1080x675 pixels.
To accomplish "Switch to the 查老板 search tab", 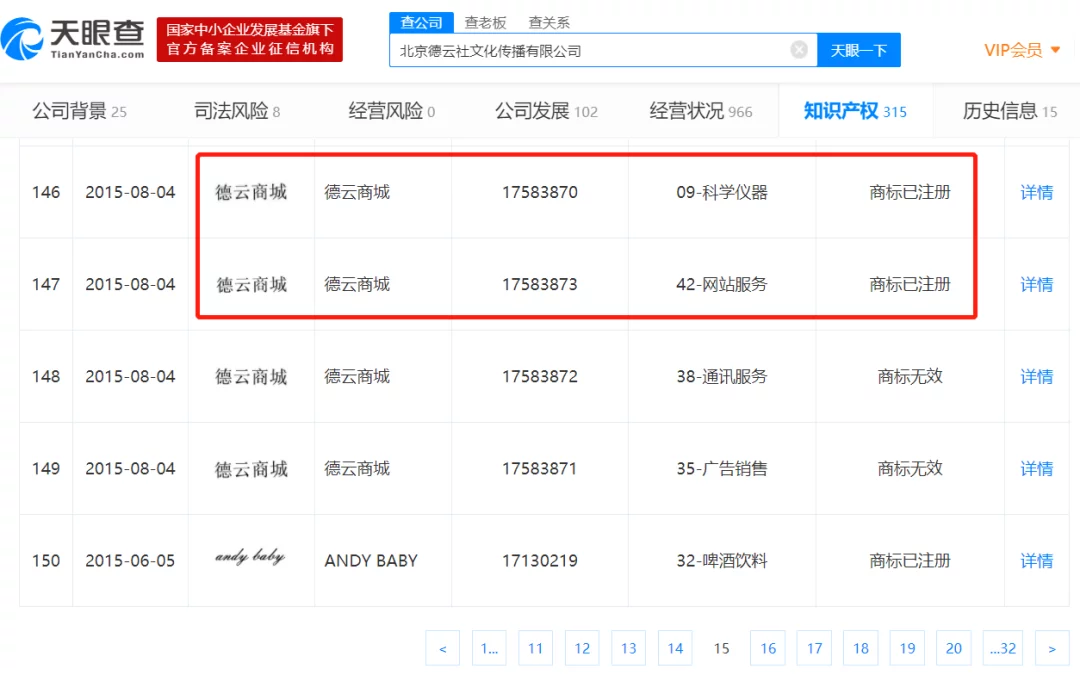I will [485, 22].
